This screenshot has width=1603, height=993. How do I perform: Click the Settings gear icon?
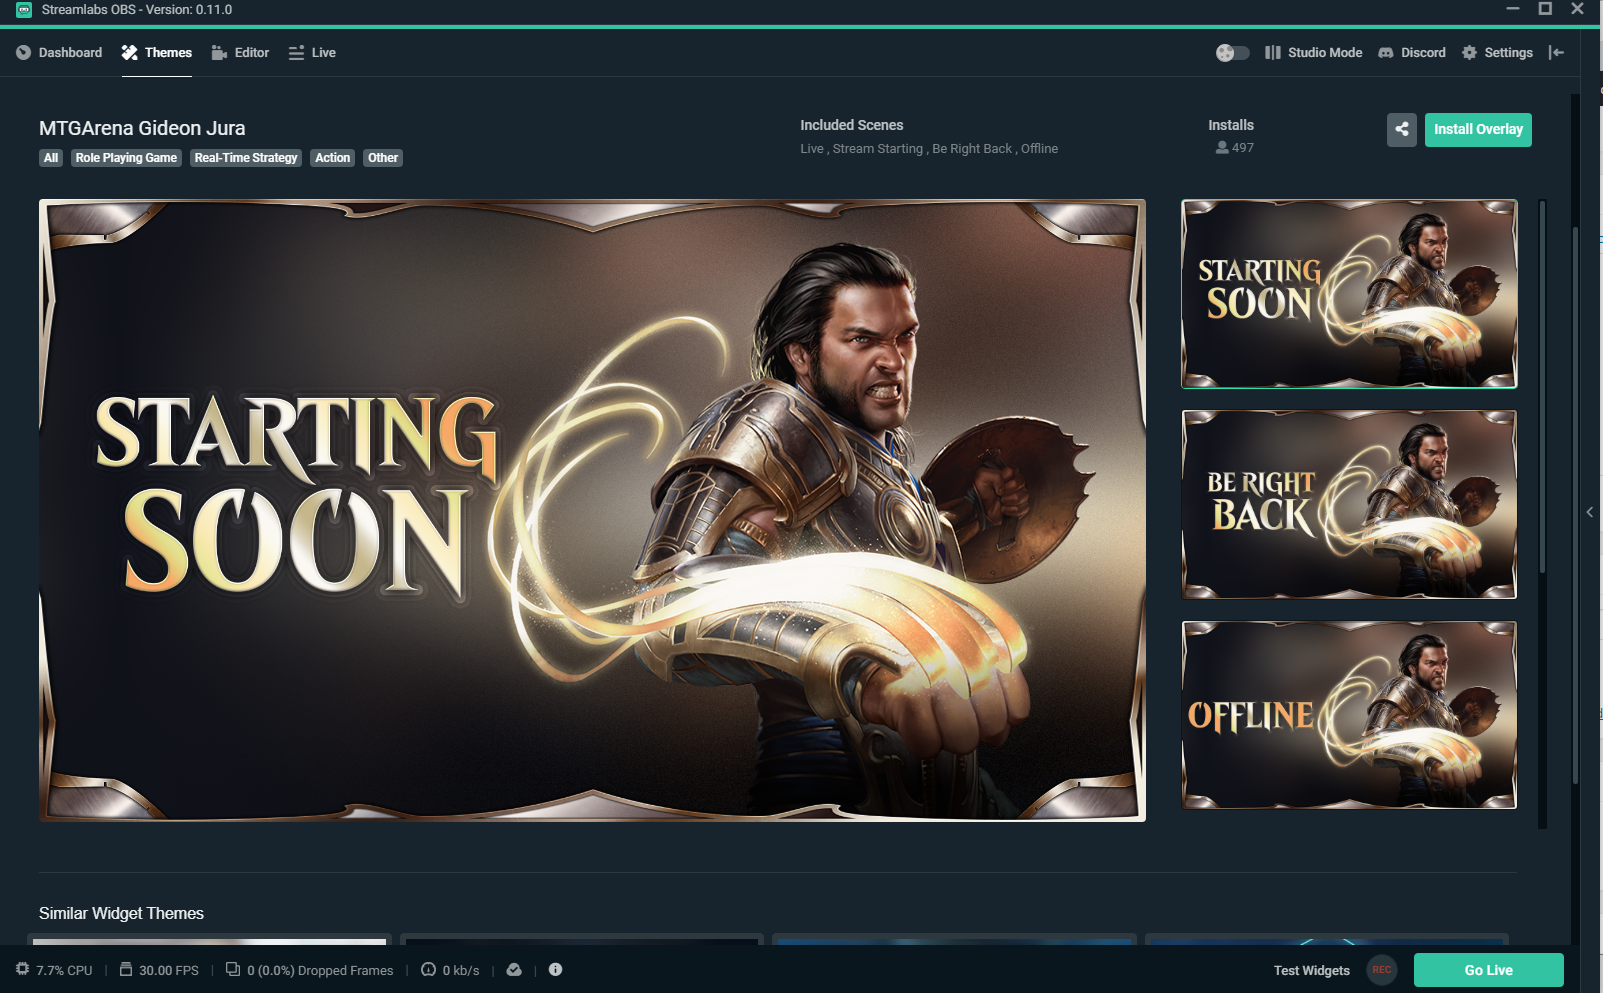coord(1469,53)
